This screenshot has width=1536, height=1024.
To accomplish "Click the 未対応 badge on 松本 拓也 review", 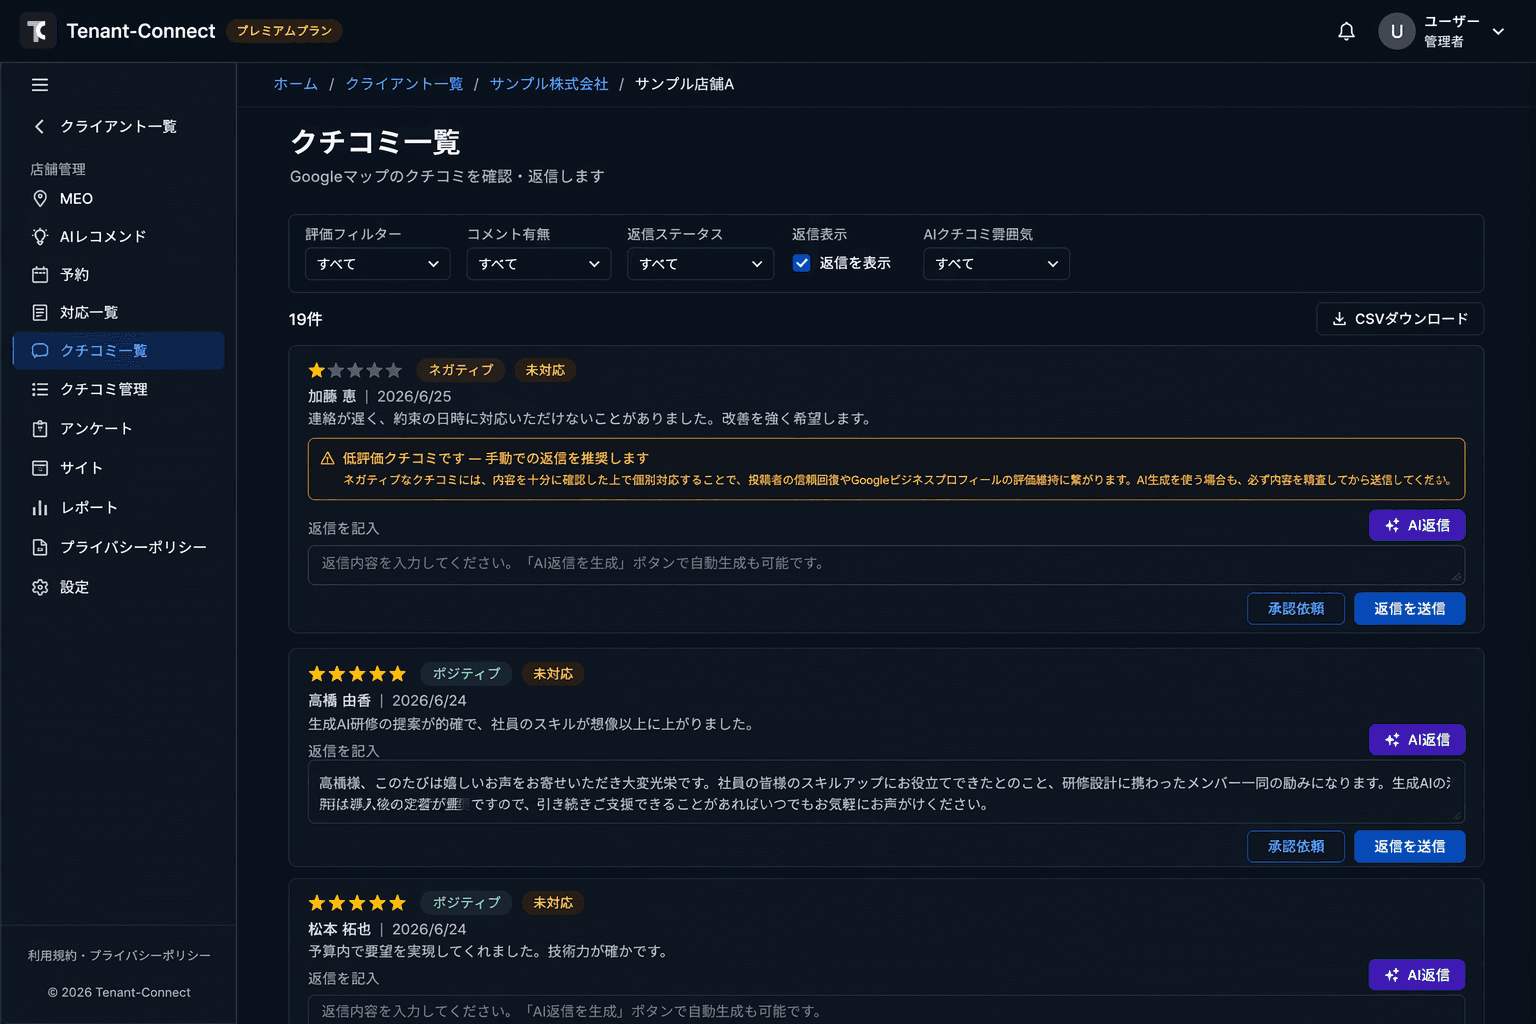I will coord(553,903).
